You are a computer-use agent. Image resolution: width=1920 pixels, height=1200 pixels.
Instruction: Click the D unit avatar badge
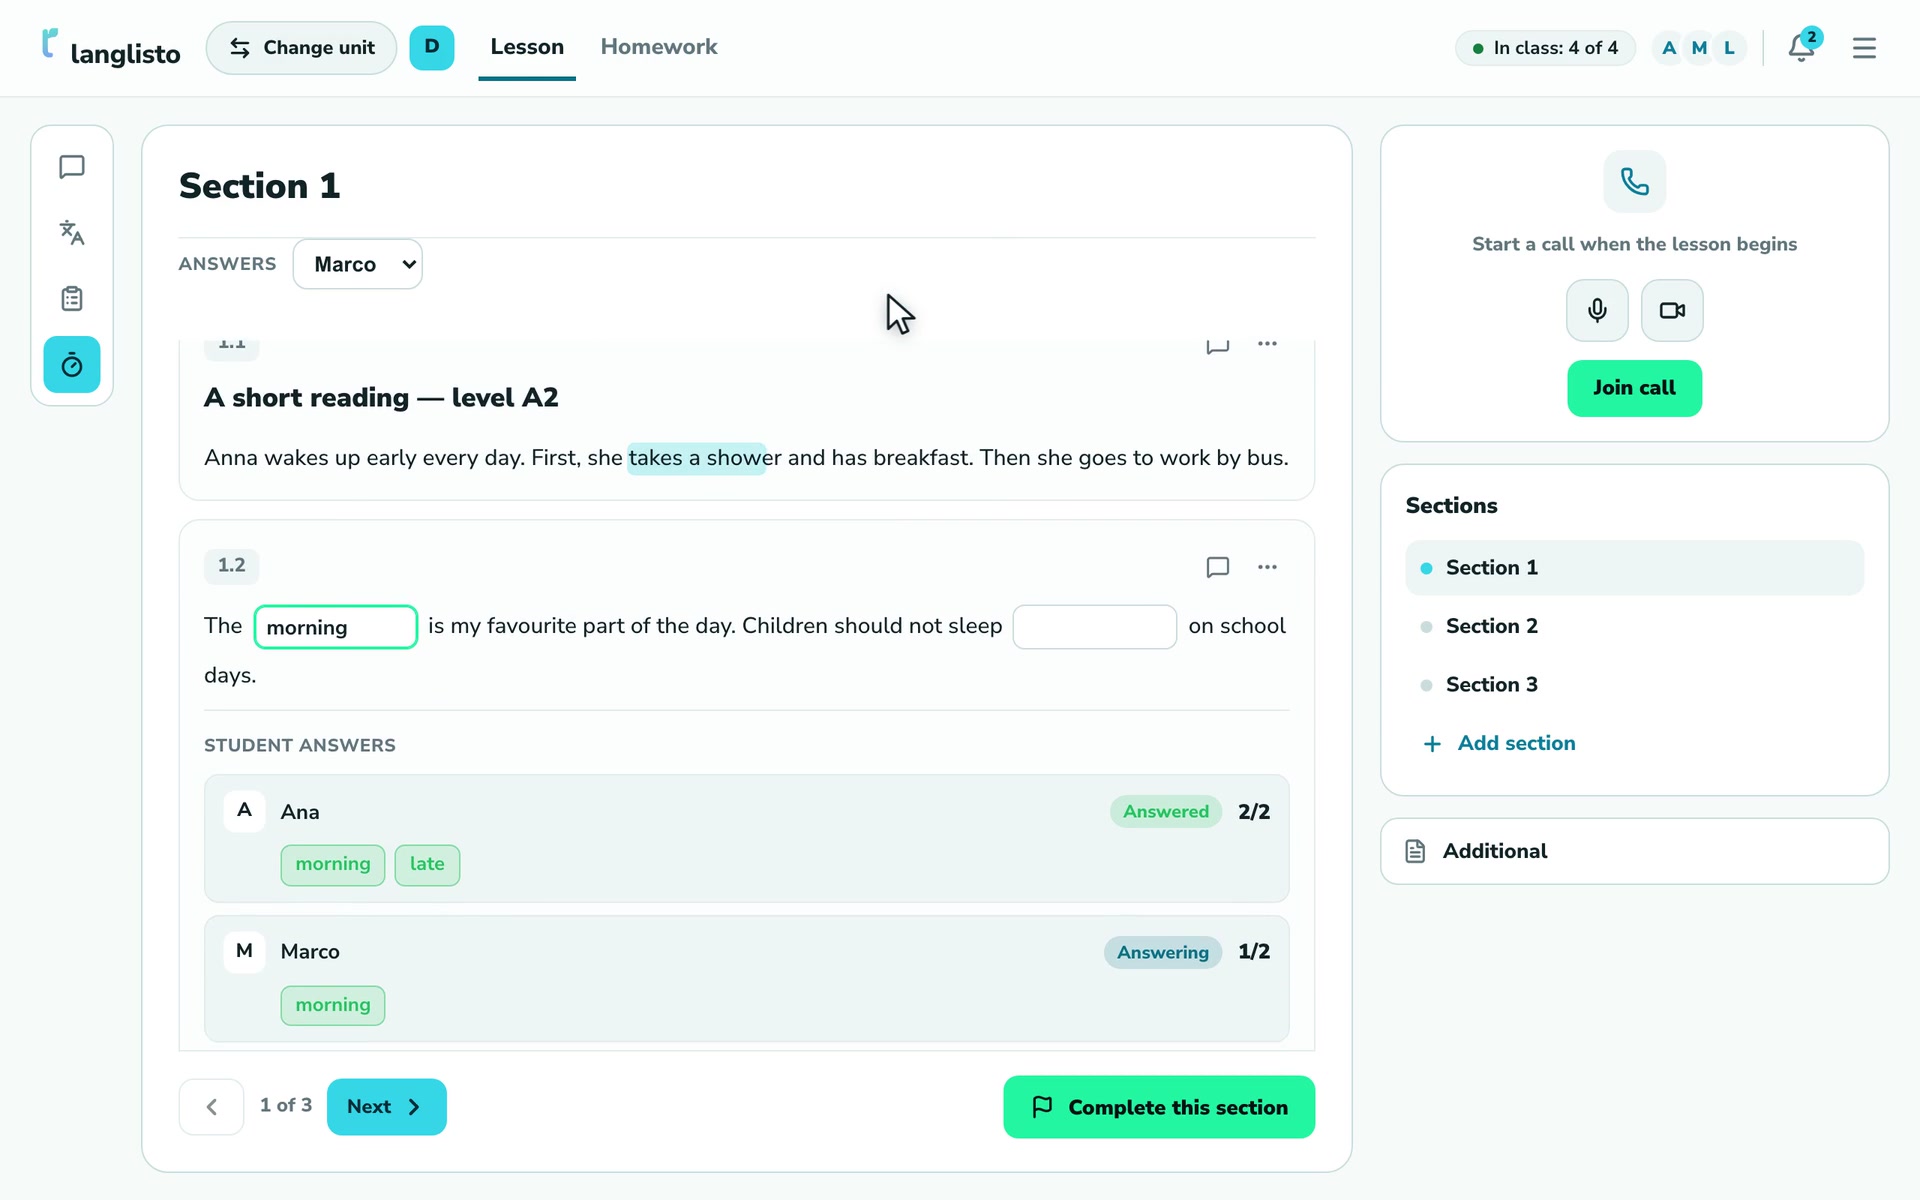(432, 47)
